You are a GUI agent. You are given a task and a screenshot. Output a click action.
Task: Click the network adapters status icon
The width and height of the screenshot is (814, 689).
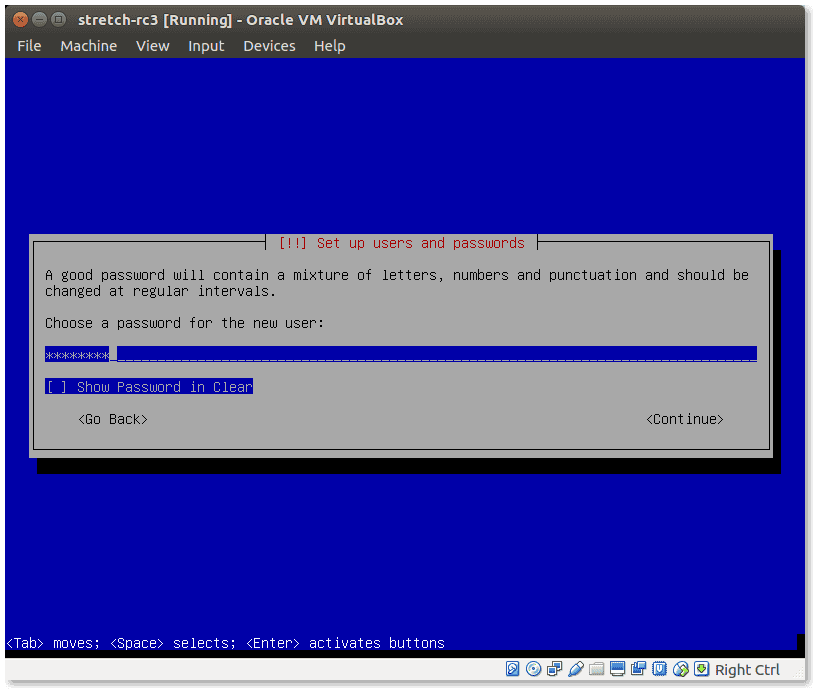[x=552, y=669]
